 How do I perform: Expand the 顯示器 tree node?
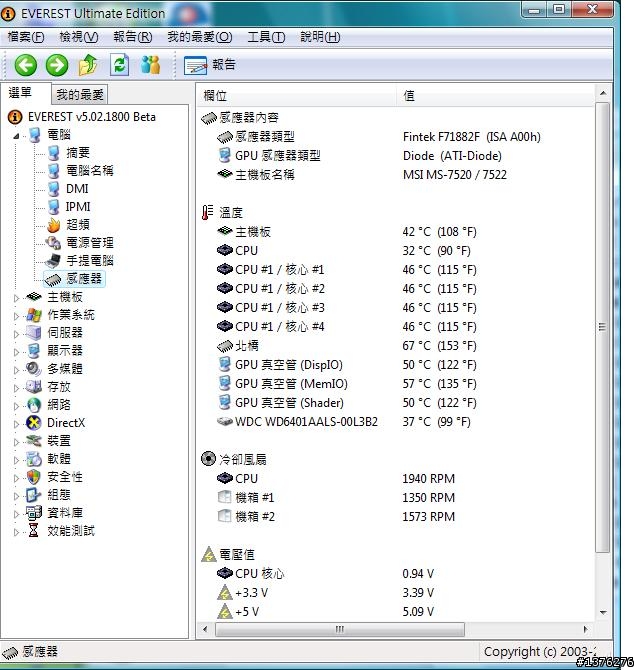click(16, 352)
